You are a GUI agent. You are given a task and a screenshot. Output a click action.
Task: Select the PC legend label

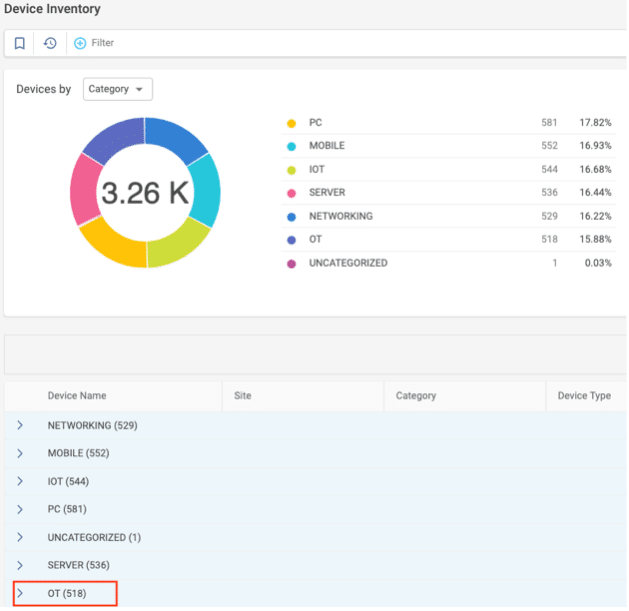[315, 122]
